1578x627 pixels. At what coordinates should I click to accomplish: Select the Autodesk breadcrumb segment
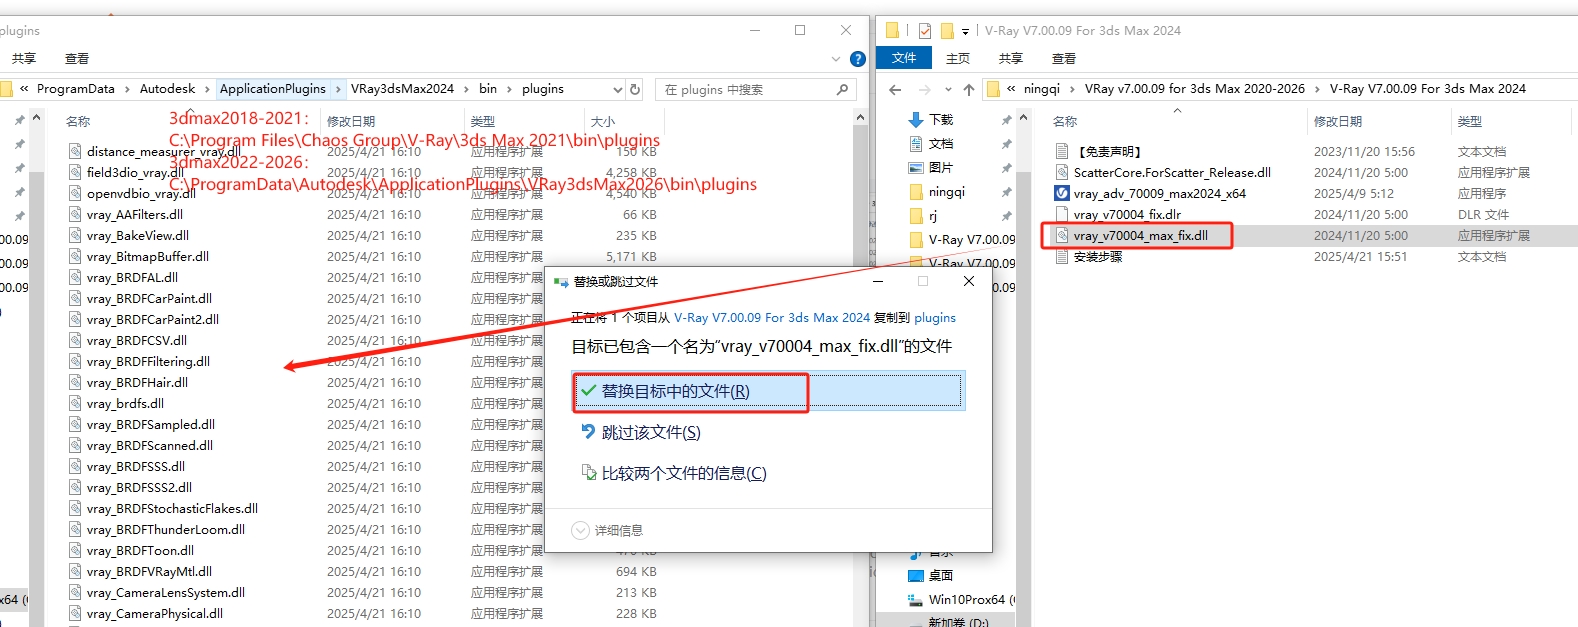pyautogui.click(x=167, y=89)
